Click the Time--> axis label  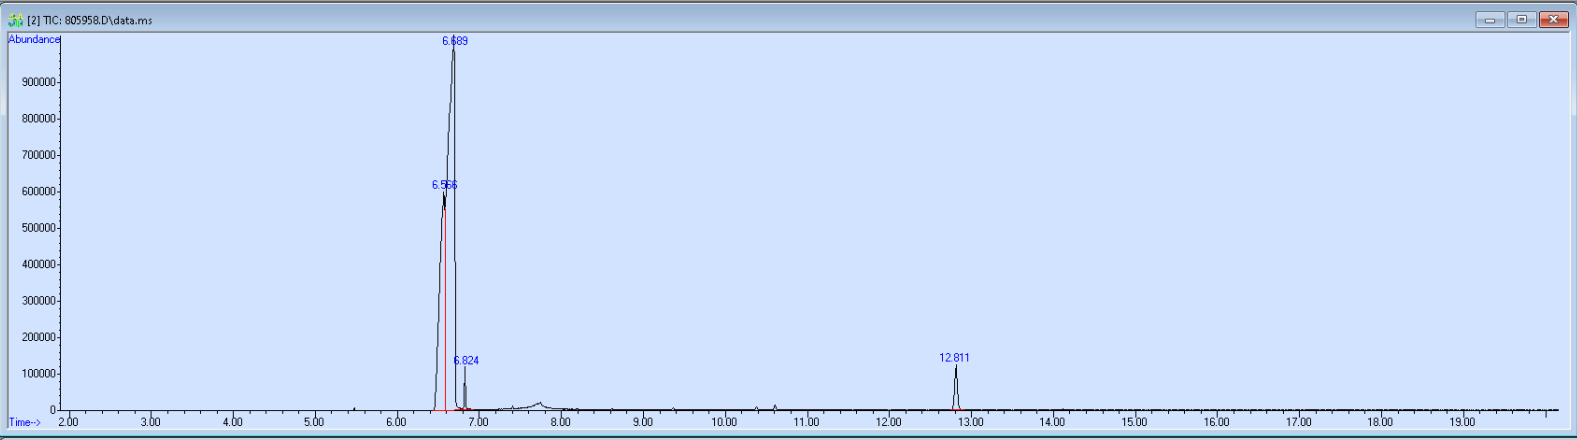(24, 422)
